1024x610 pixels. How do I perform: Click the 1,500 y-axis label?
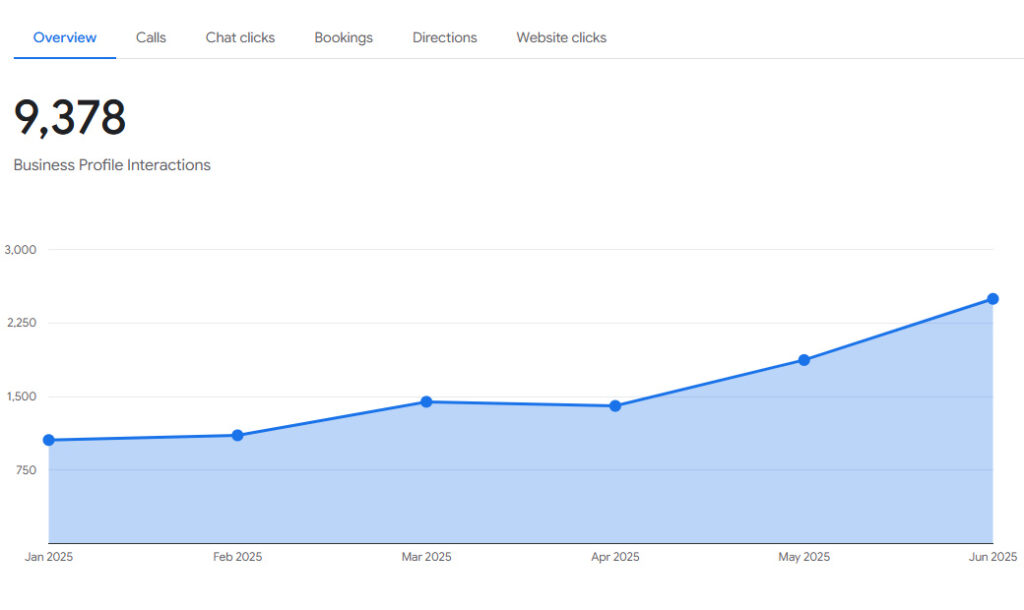pos(21,396)
